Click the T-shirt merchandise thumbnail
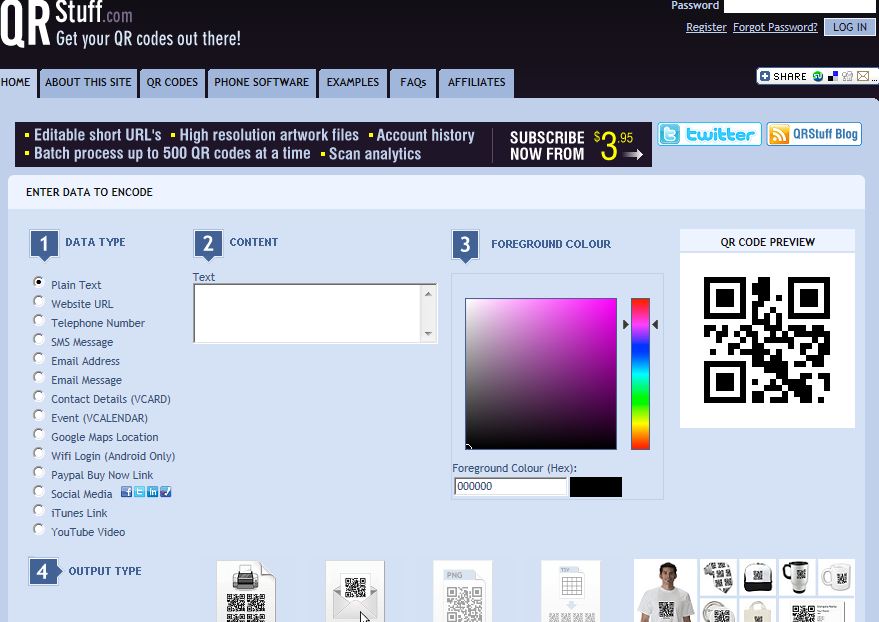Screen dimensions: 879x622 click(665, 591)
